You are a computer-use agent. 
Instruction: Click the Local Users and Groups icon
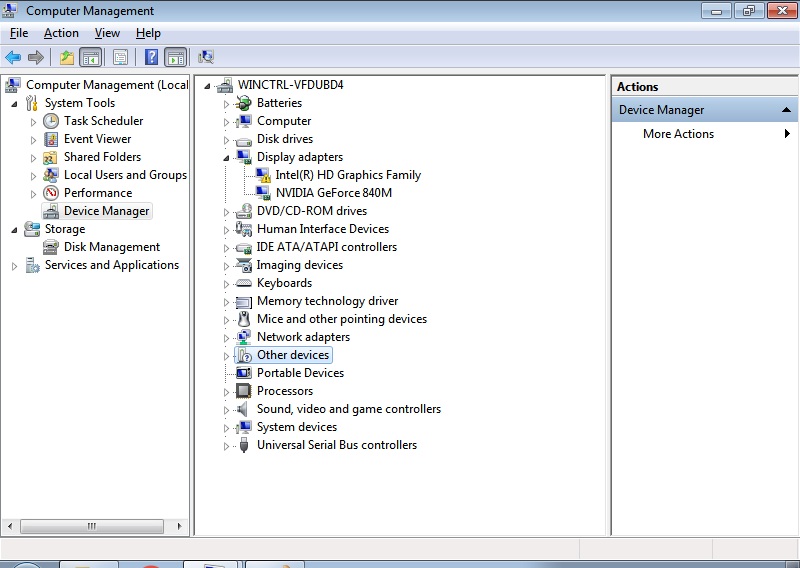(x=51, y=175)
